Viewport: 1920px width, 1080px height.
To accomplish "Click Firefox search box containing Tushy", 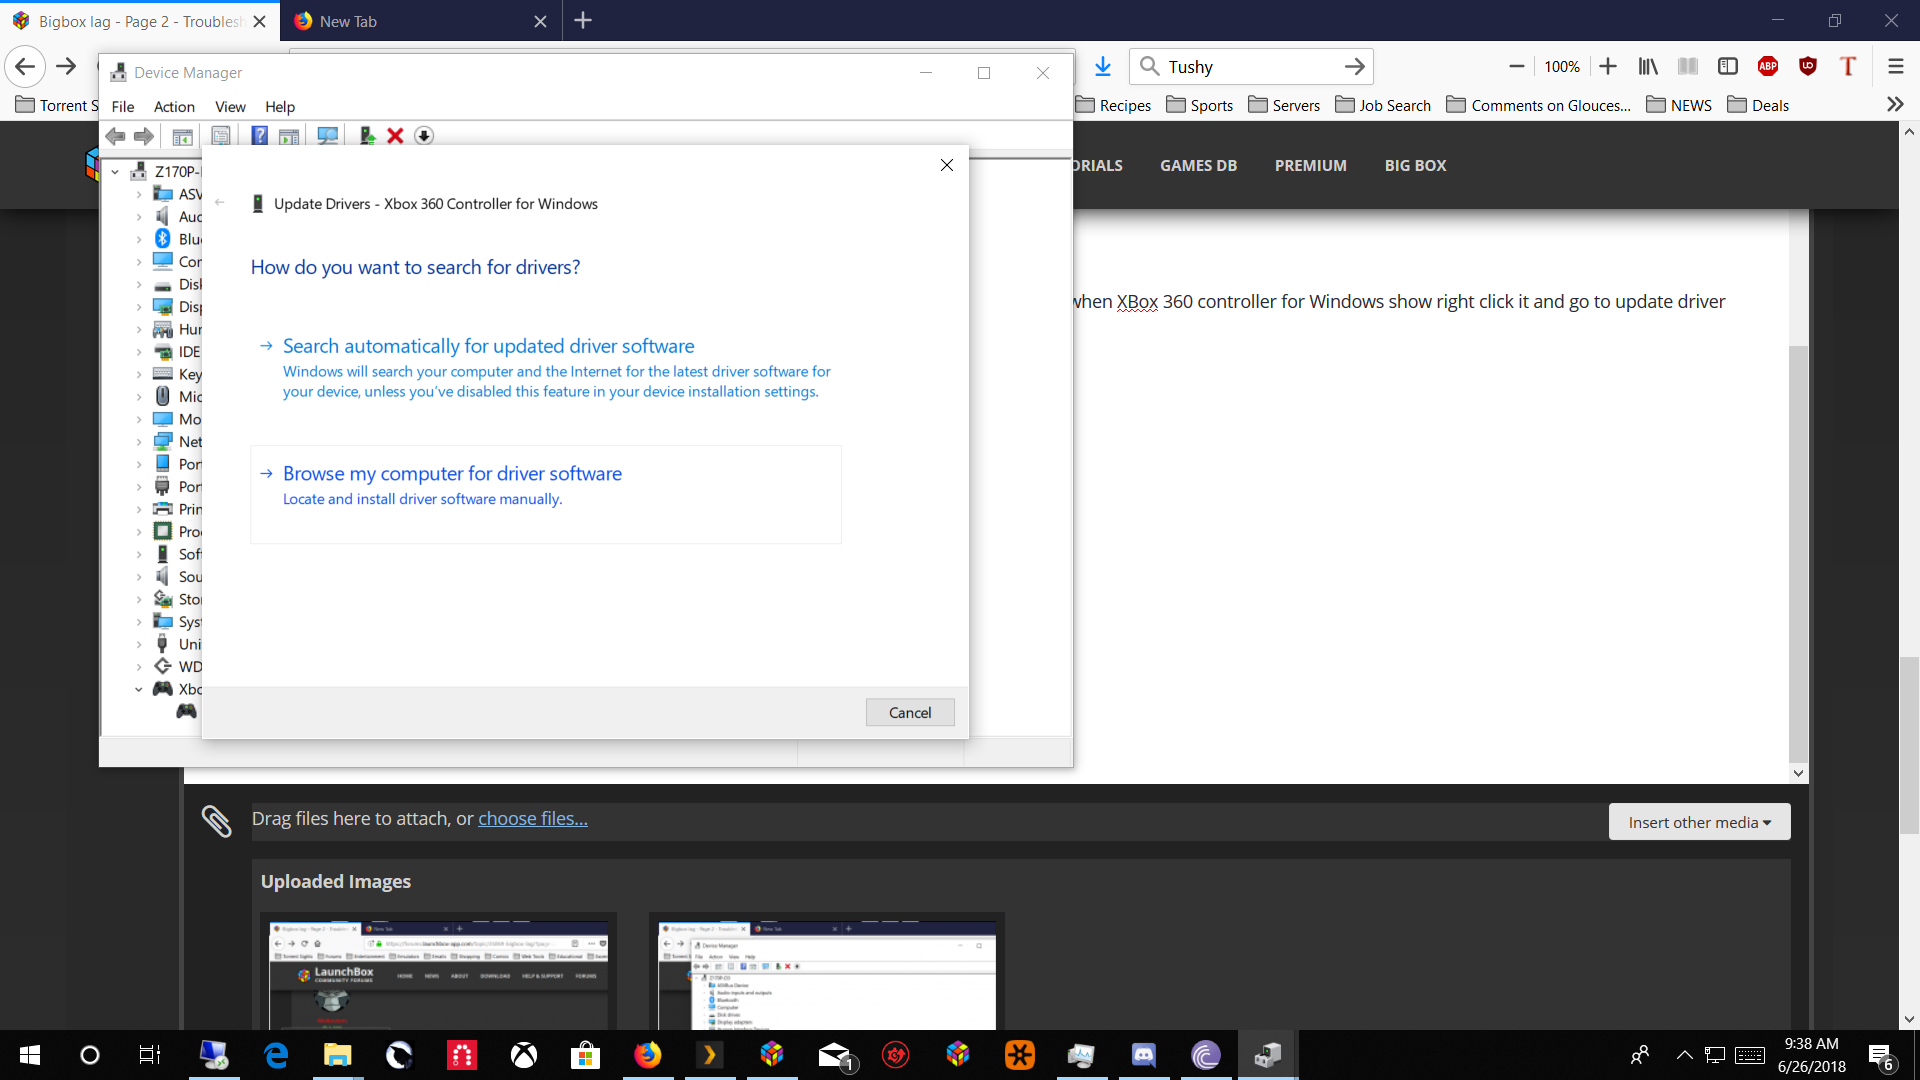I will pyautogui.click(x=1250, y=66).
